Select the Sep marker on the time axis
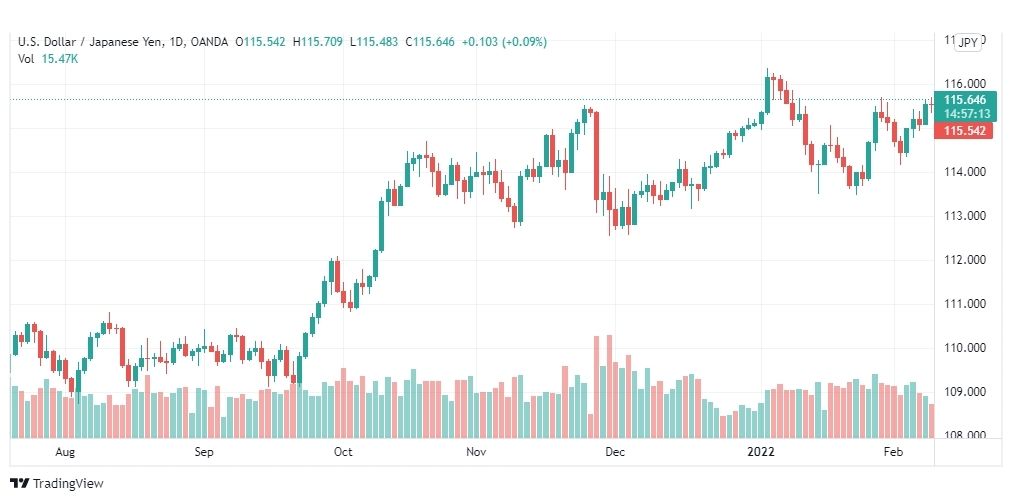 click(204, 452)
